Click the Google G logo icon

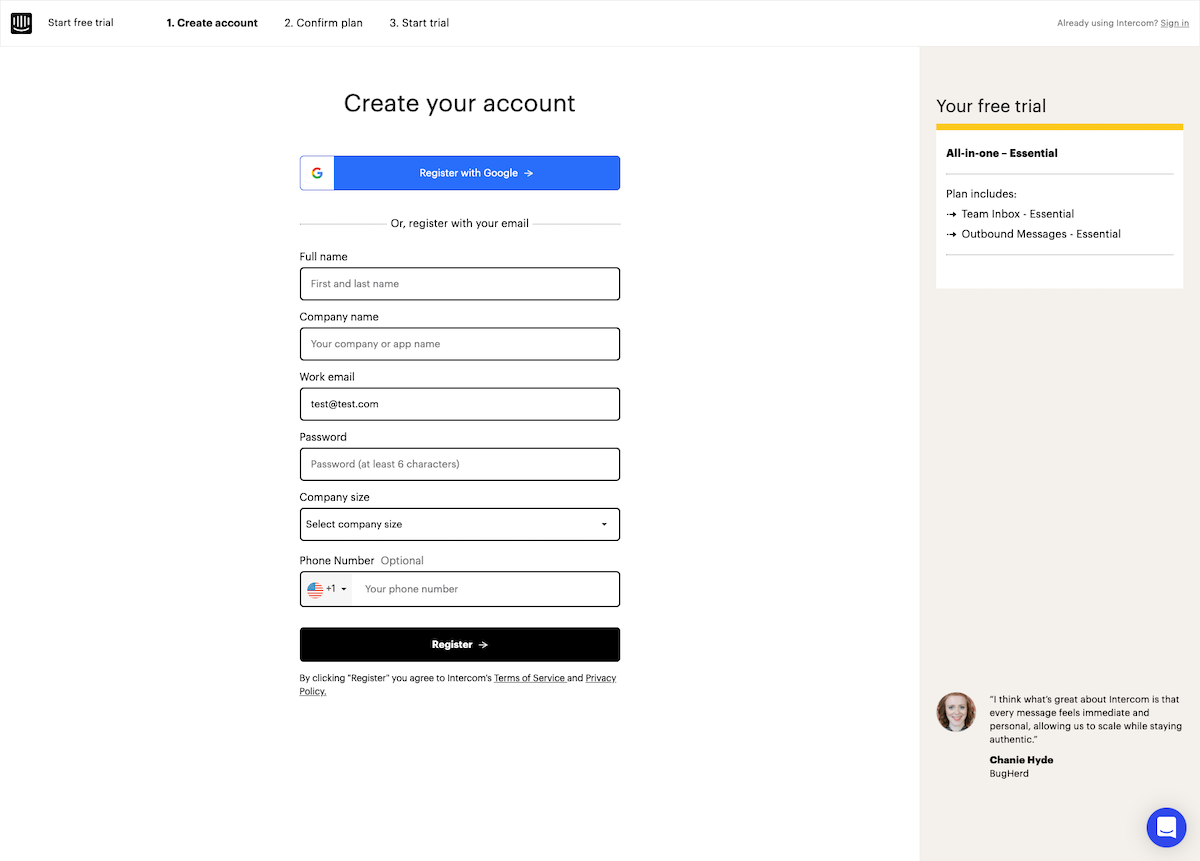(317, 173)
